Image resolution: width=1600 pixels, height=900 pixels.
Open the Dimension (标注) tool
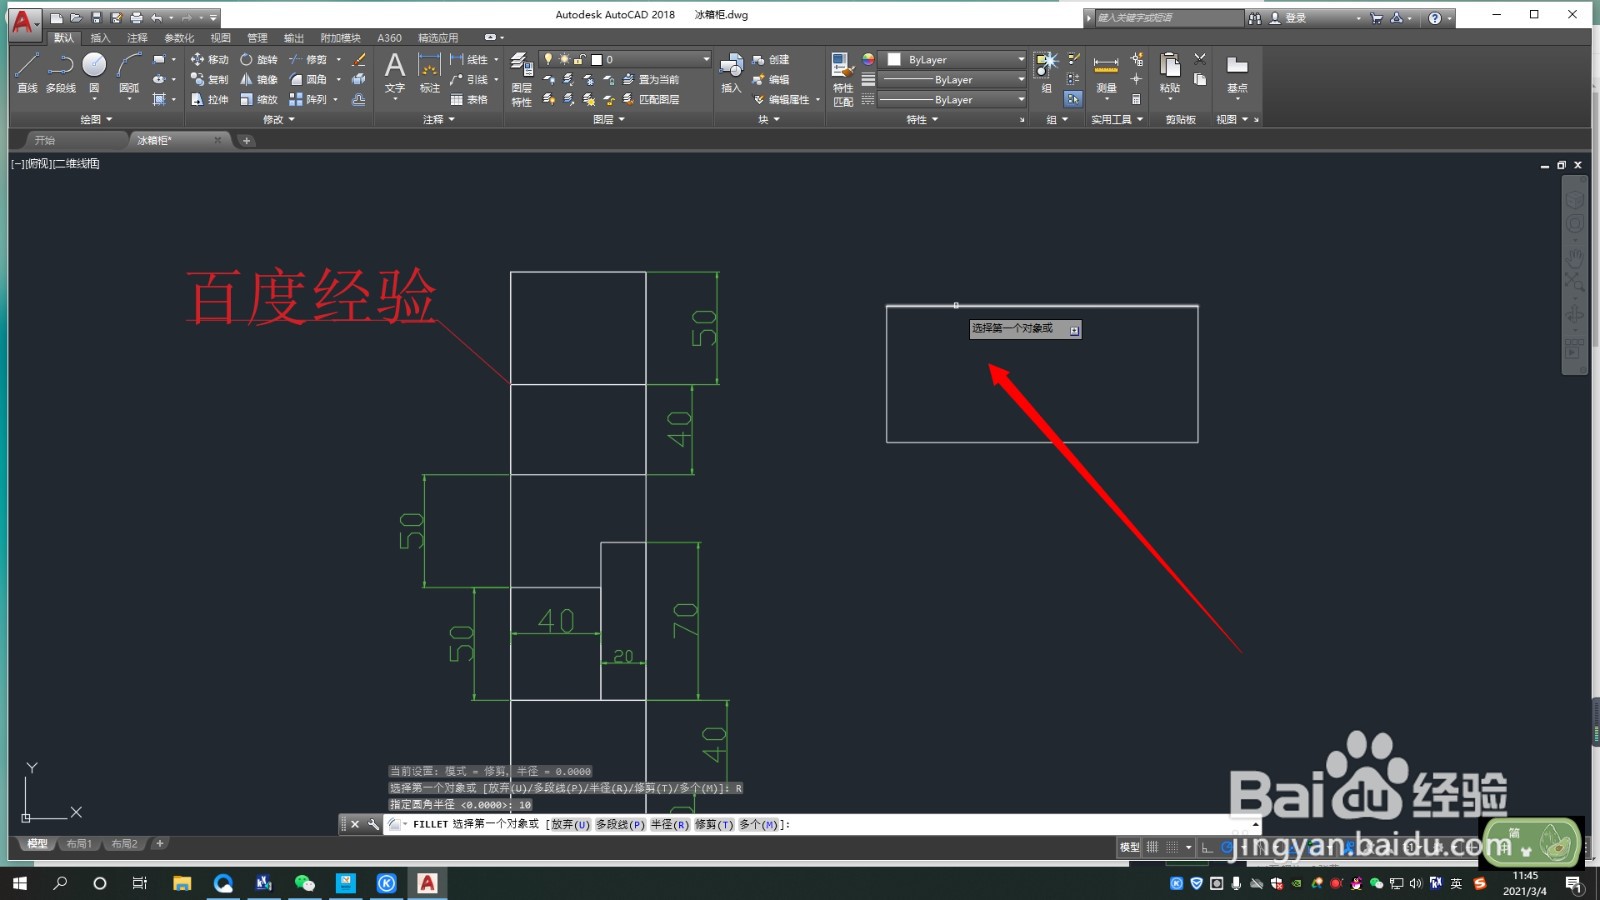(429, 72)
